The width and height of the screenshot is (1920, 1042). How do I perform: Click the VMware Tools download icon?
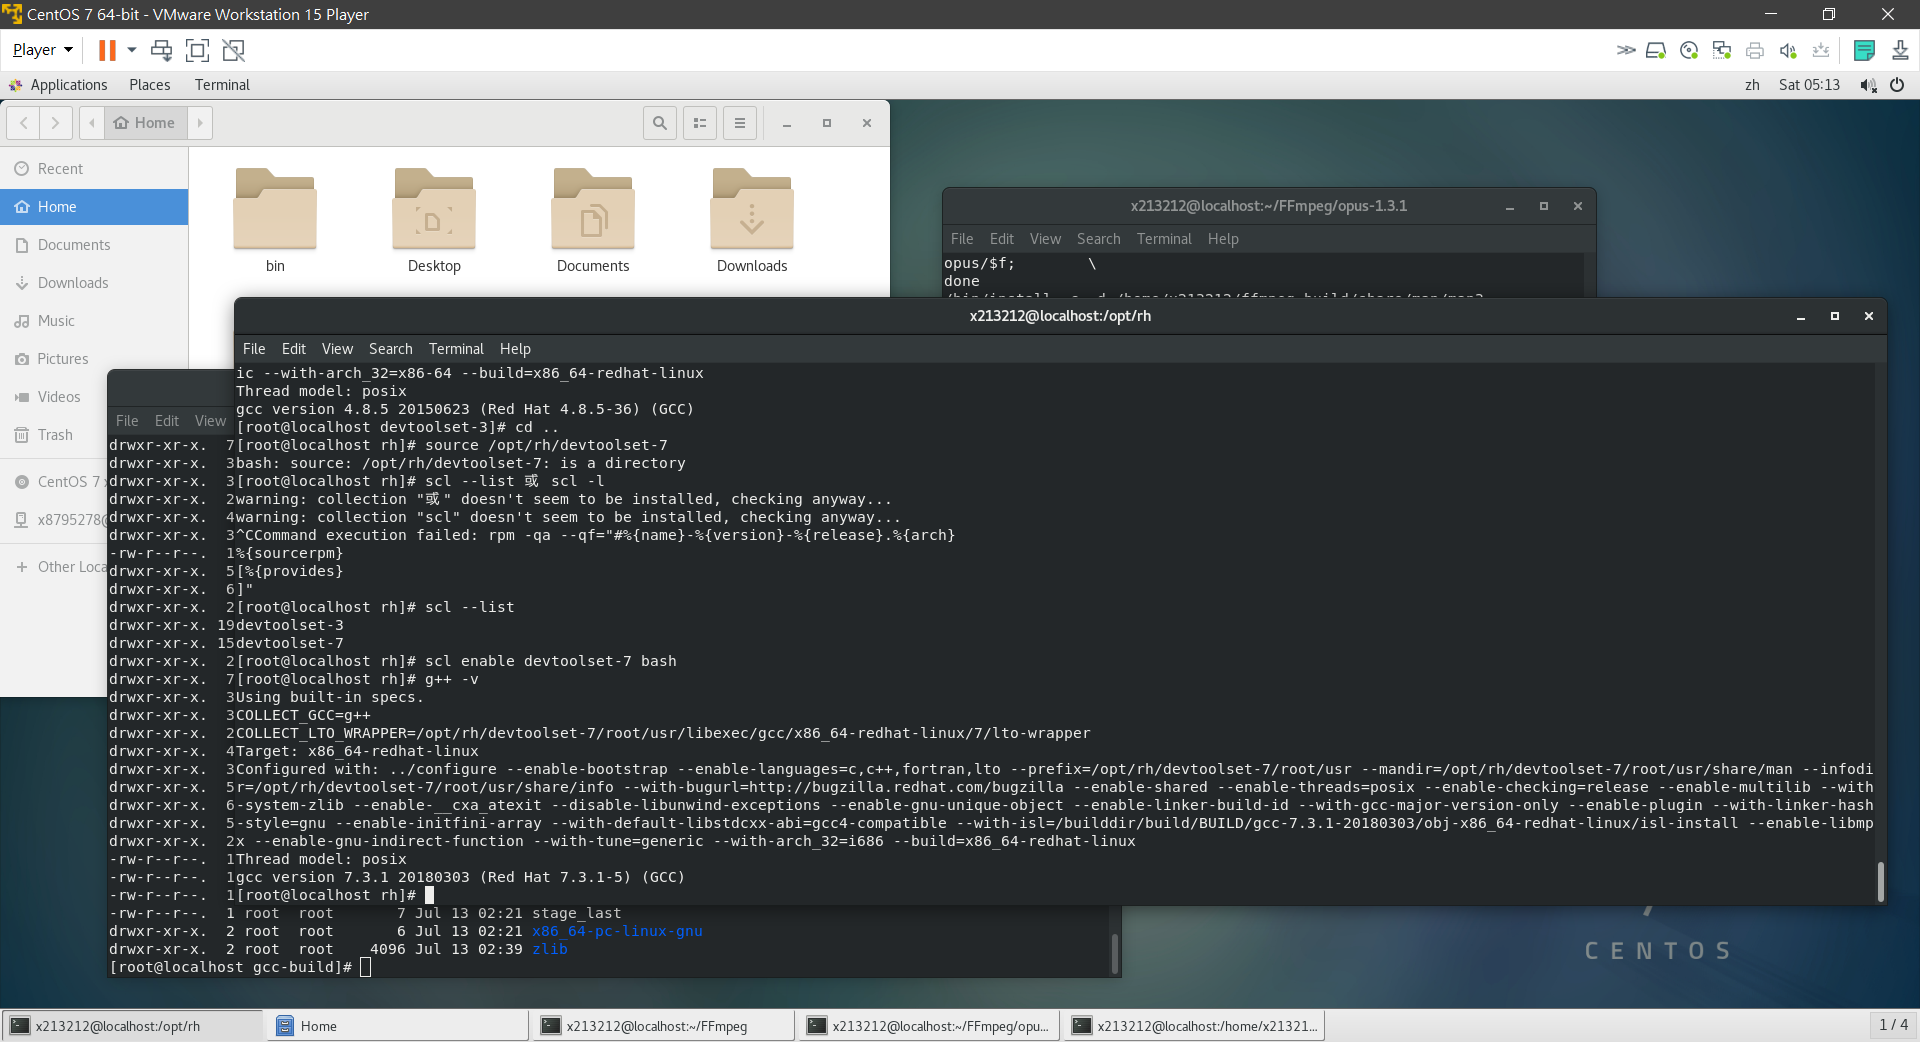click(x=1900, y=50)
